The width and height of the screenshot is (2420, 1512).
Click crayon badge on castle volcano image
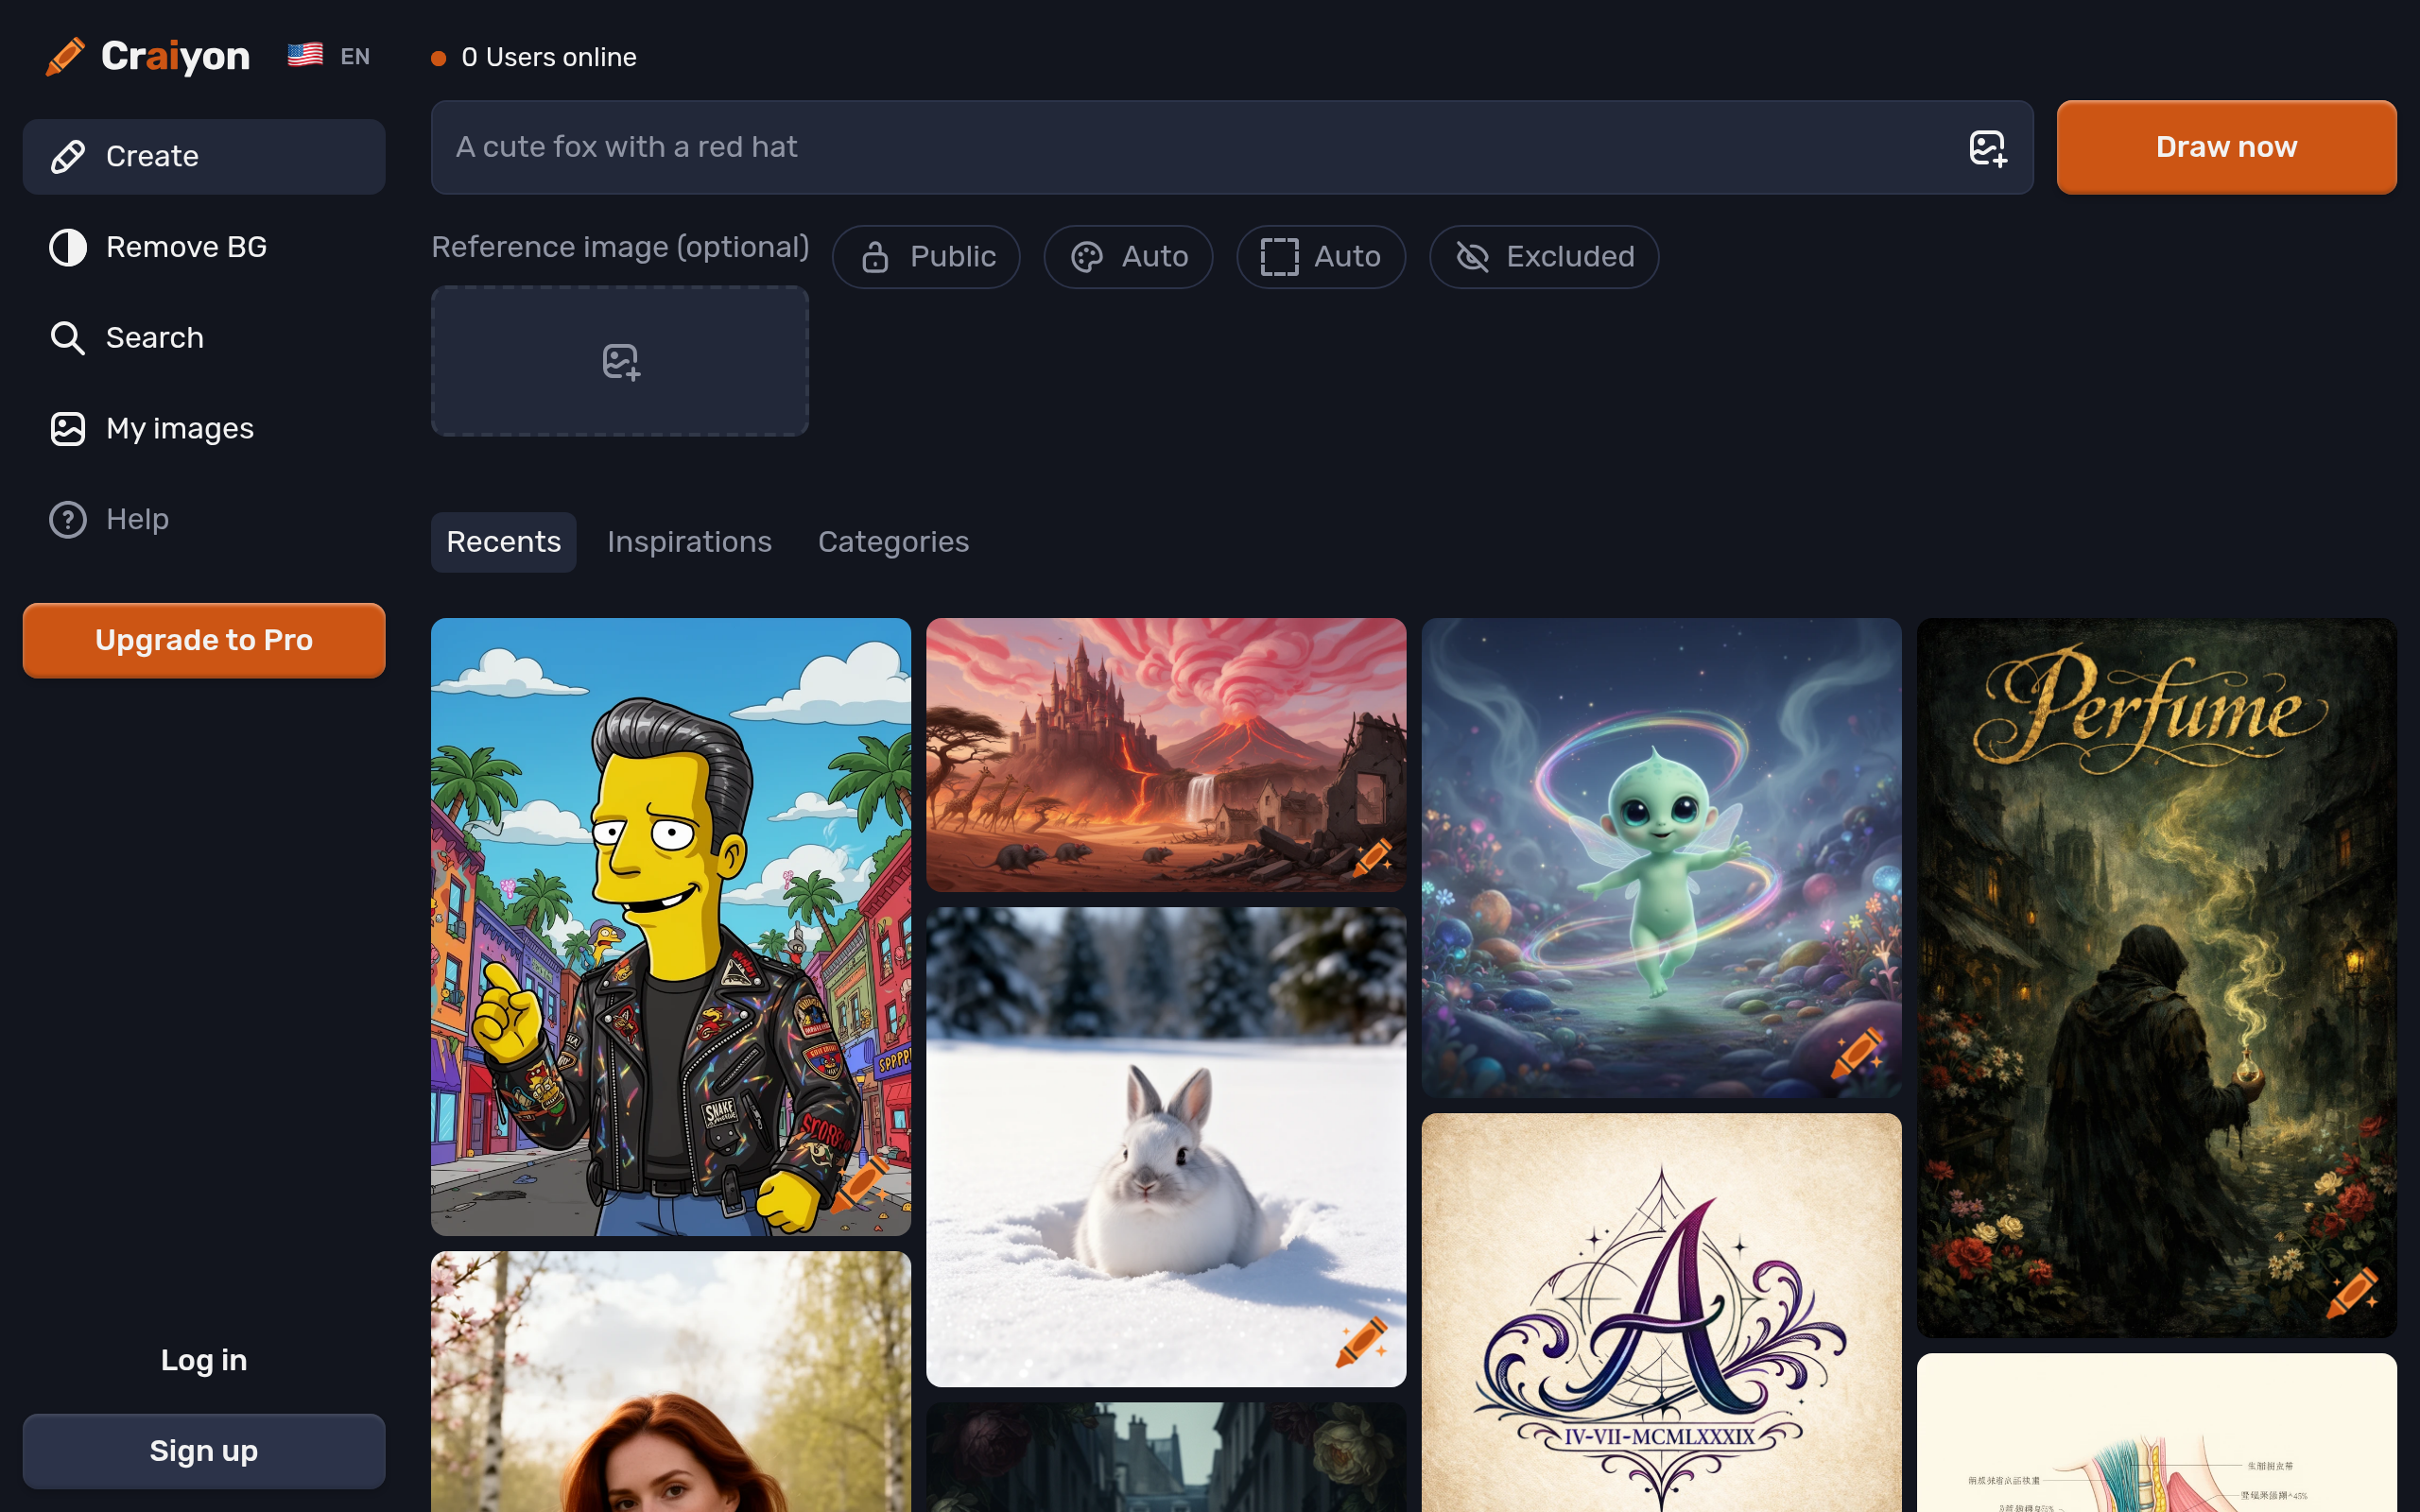1372,858
